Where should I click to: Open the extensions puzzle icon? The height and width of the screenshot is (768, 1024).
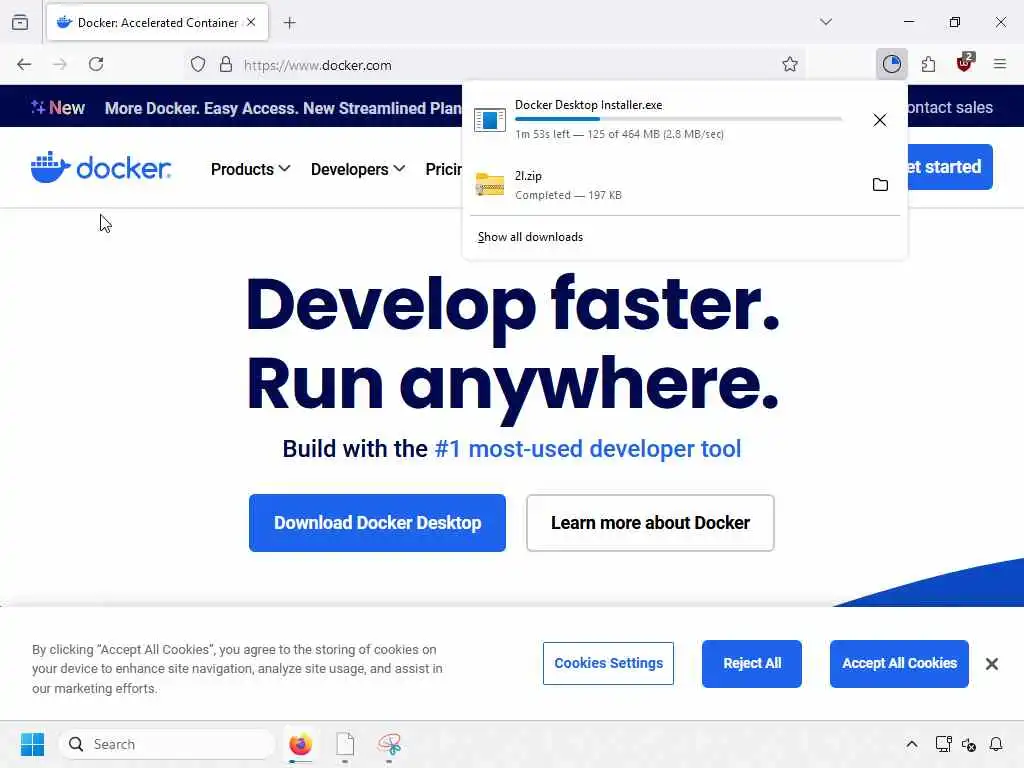(928, 64)
